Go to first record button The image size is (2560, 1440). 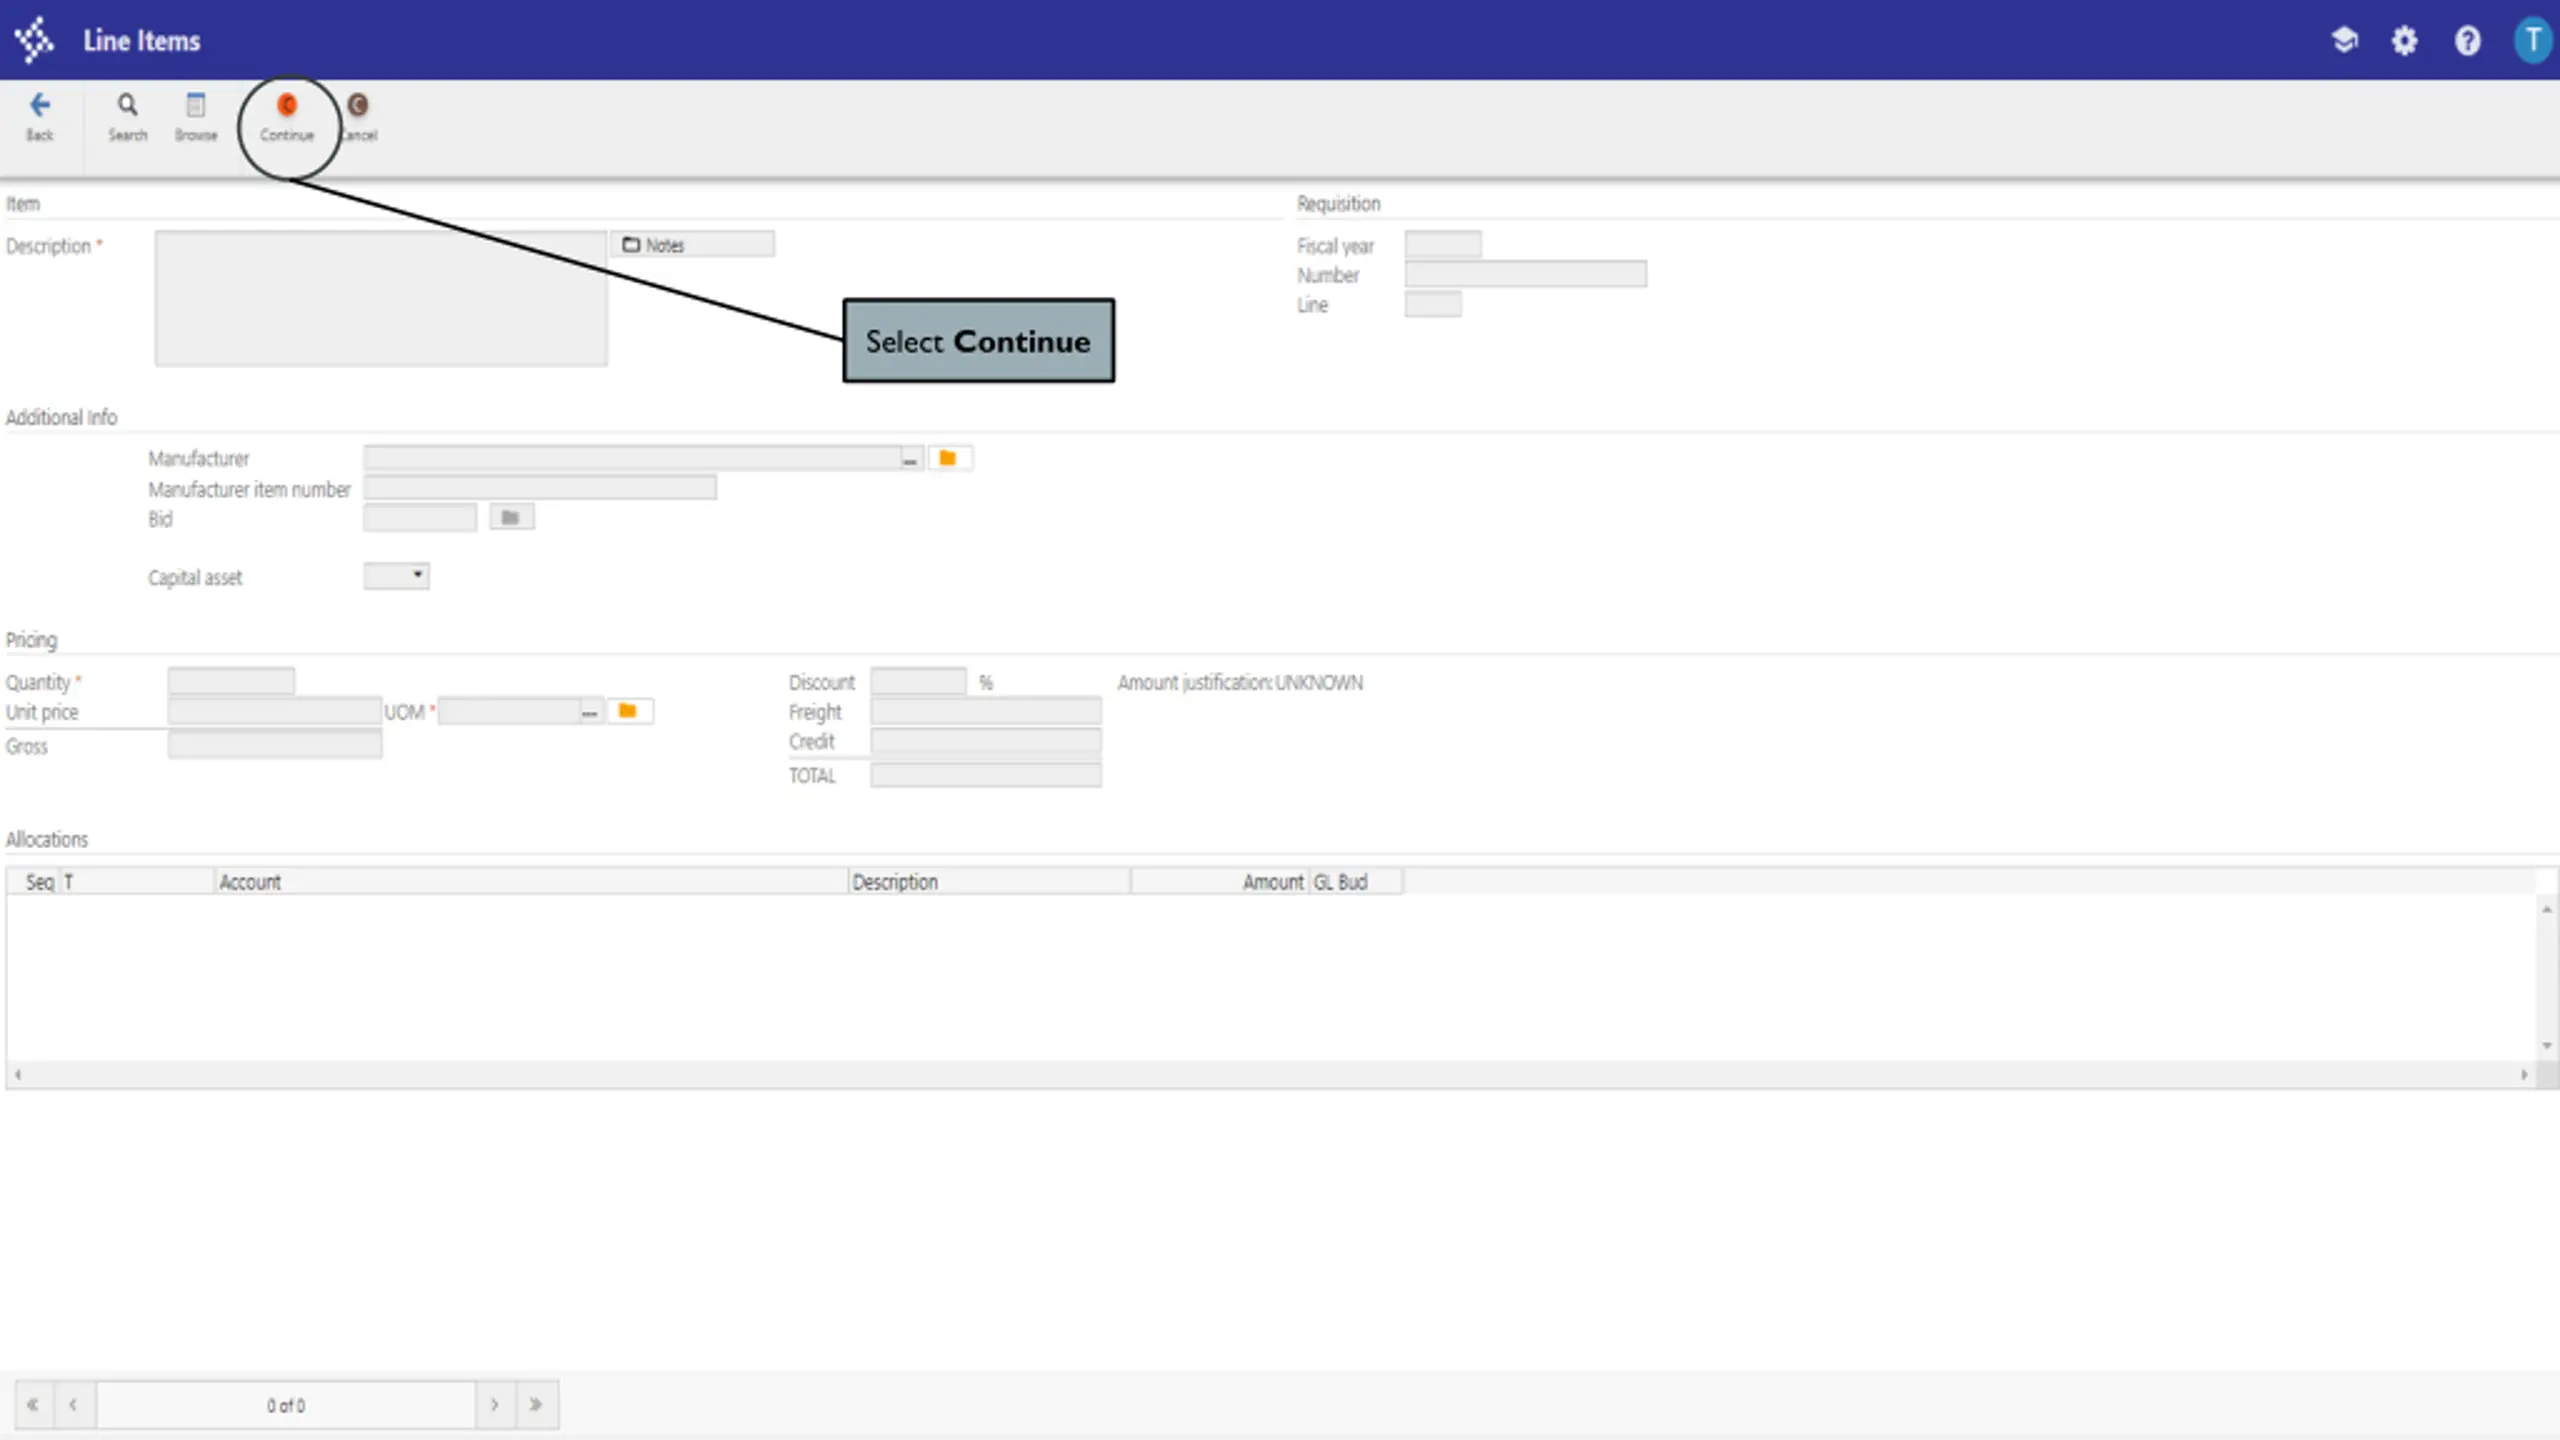[x=33, y=1405]
